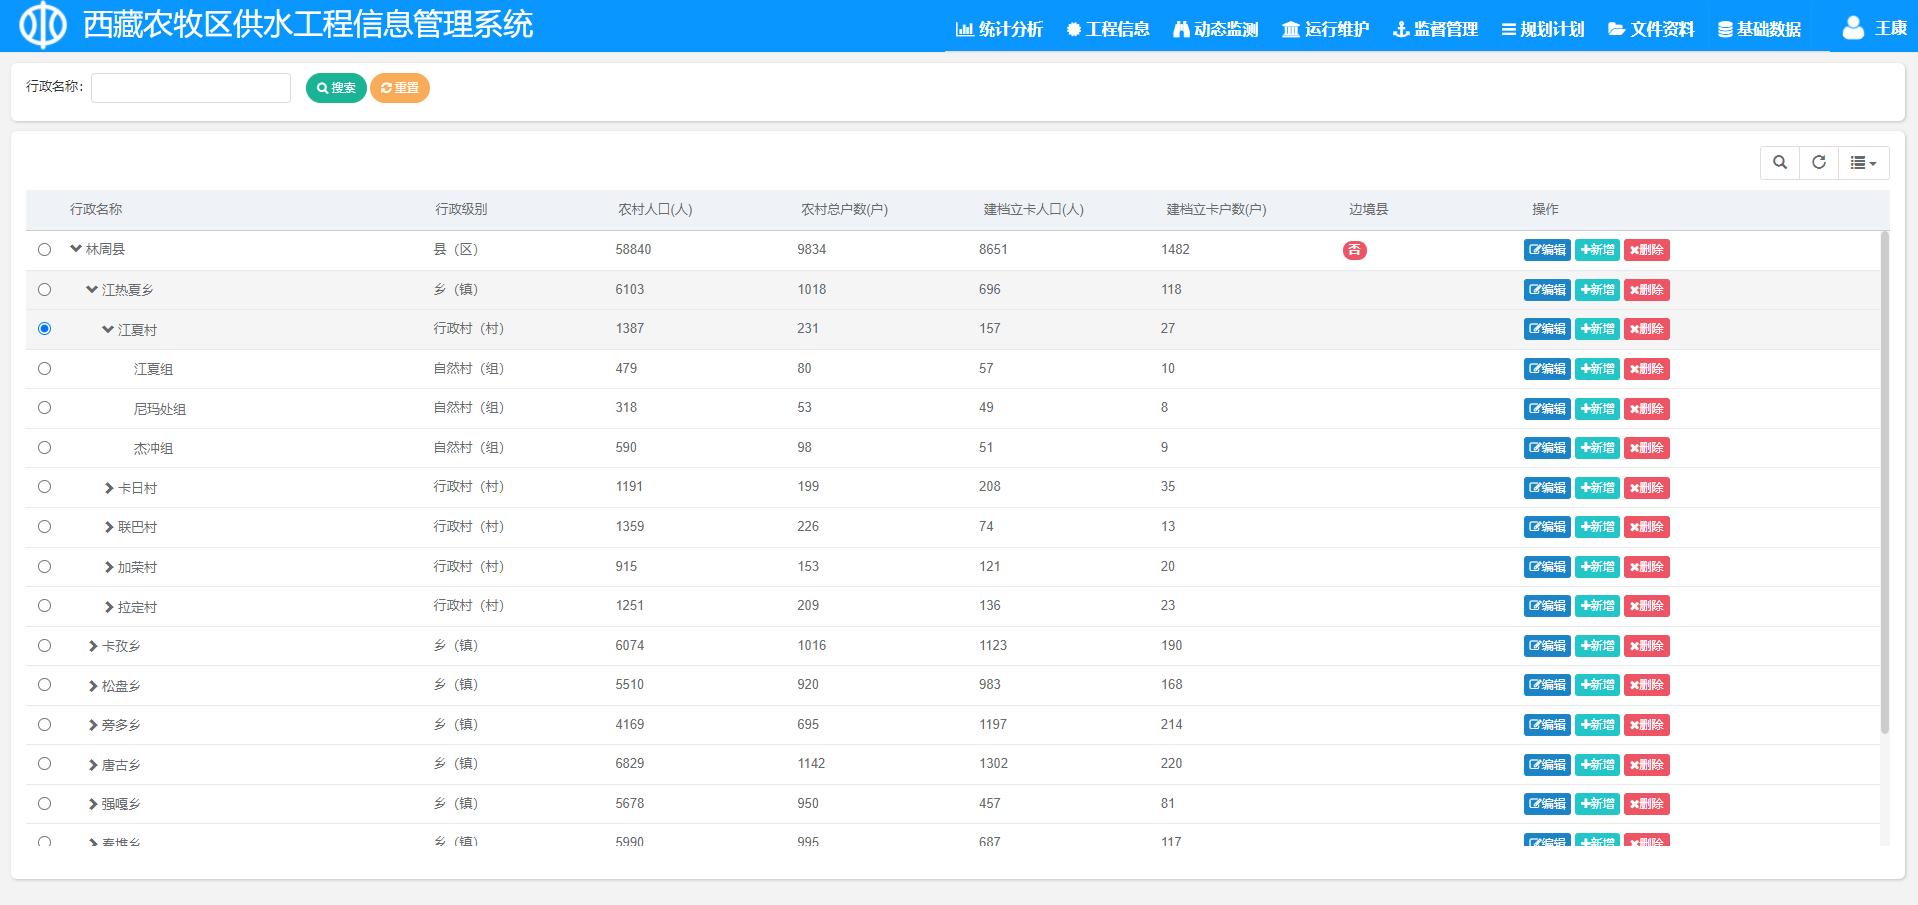This screenshot has width=1918, height=905.
Task: Expand the 卡日村 tree node
Action: pyautogui.click(x=109, y=488)
